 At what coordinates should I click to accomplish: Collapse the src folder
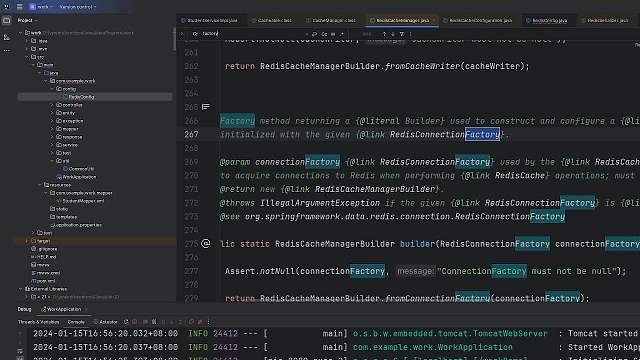[27, 57]
